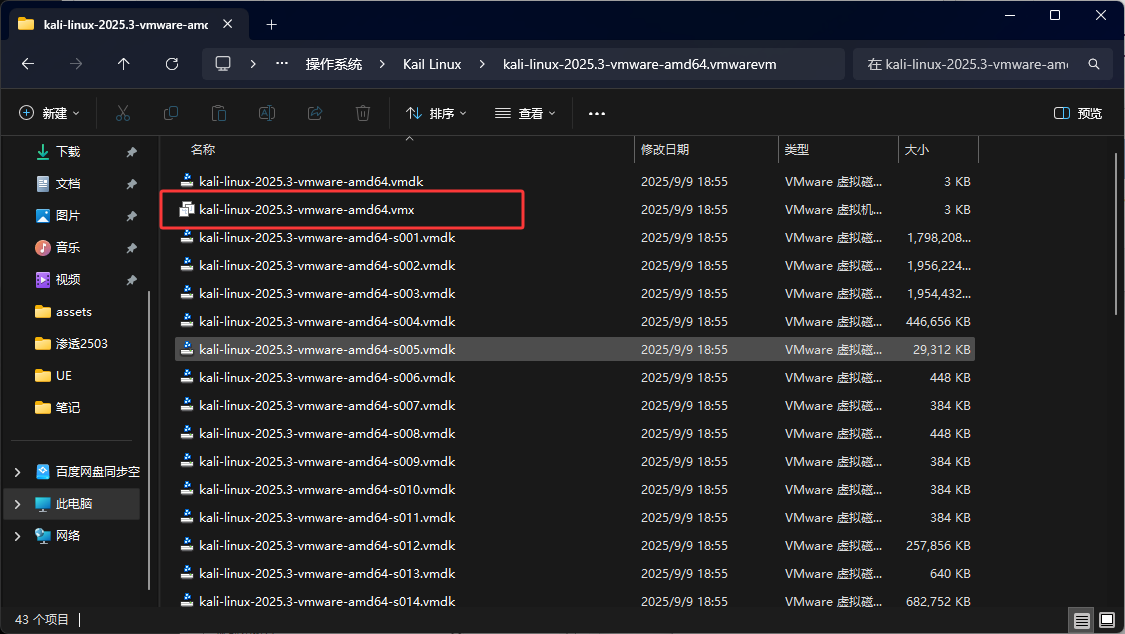Select 网络 in the sidebar

[68, 536]
